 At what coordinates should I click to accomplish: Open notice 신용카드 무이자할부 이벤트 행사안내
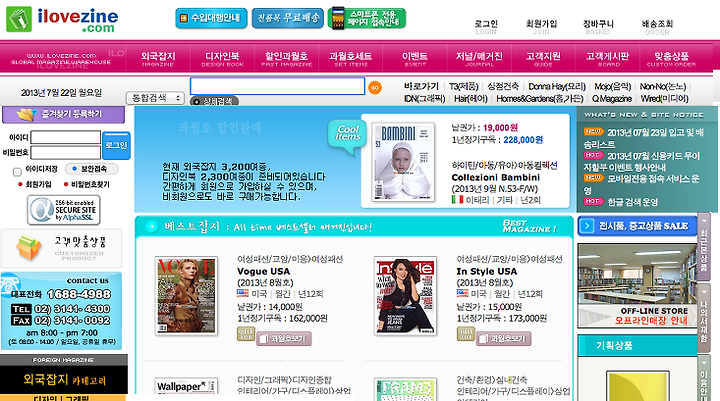click(x=642, y=161)
